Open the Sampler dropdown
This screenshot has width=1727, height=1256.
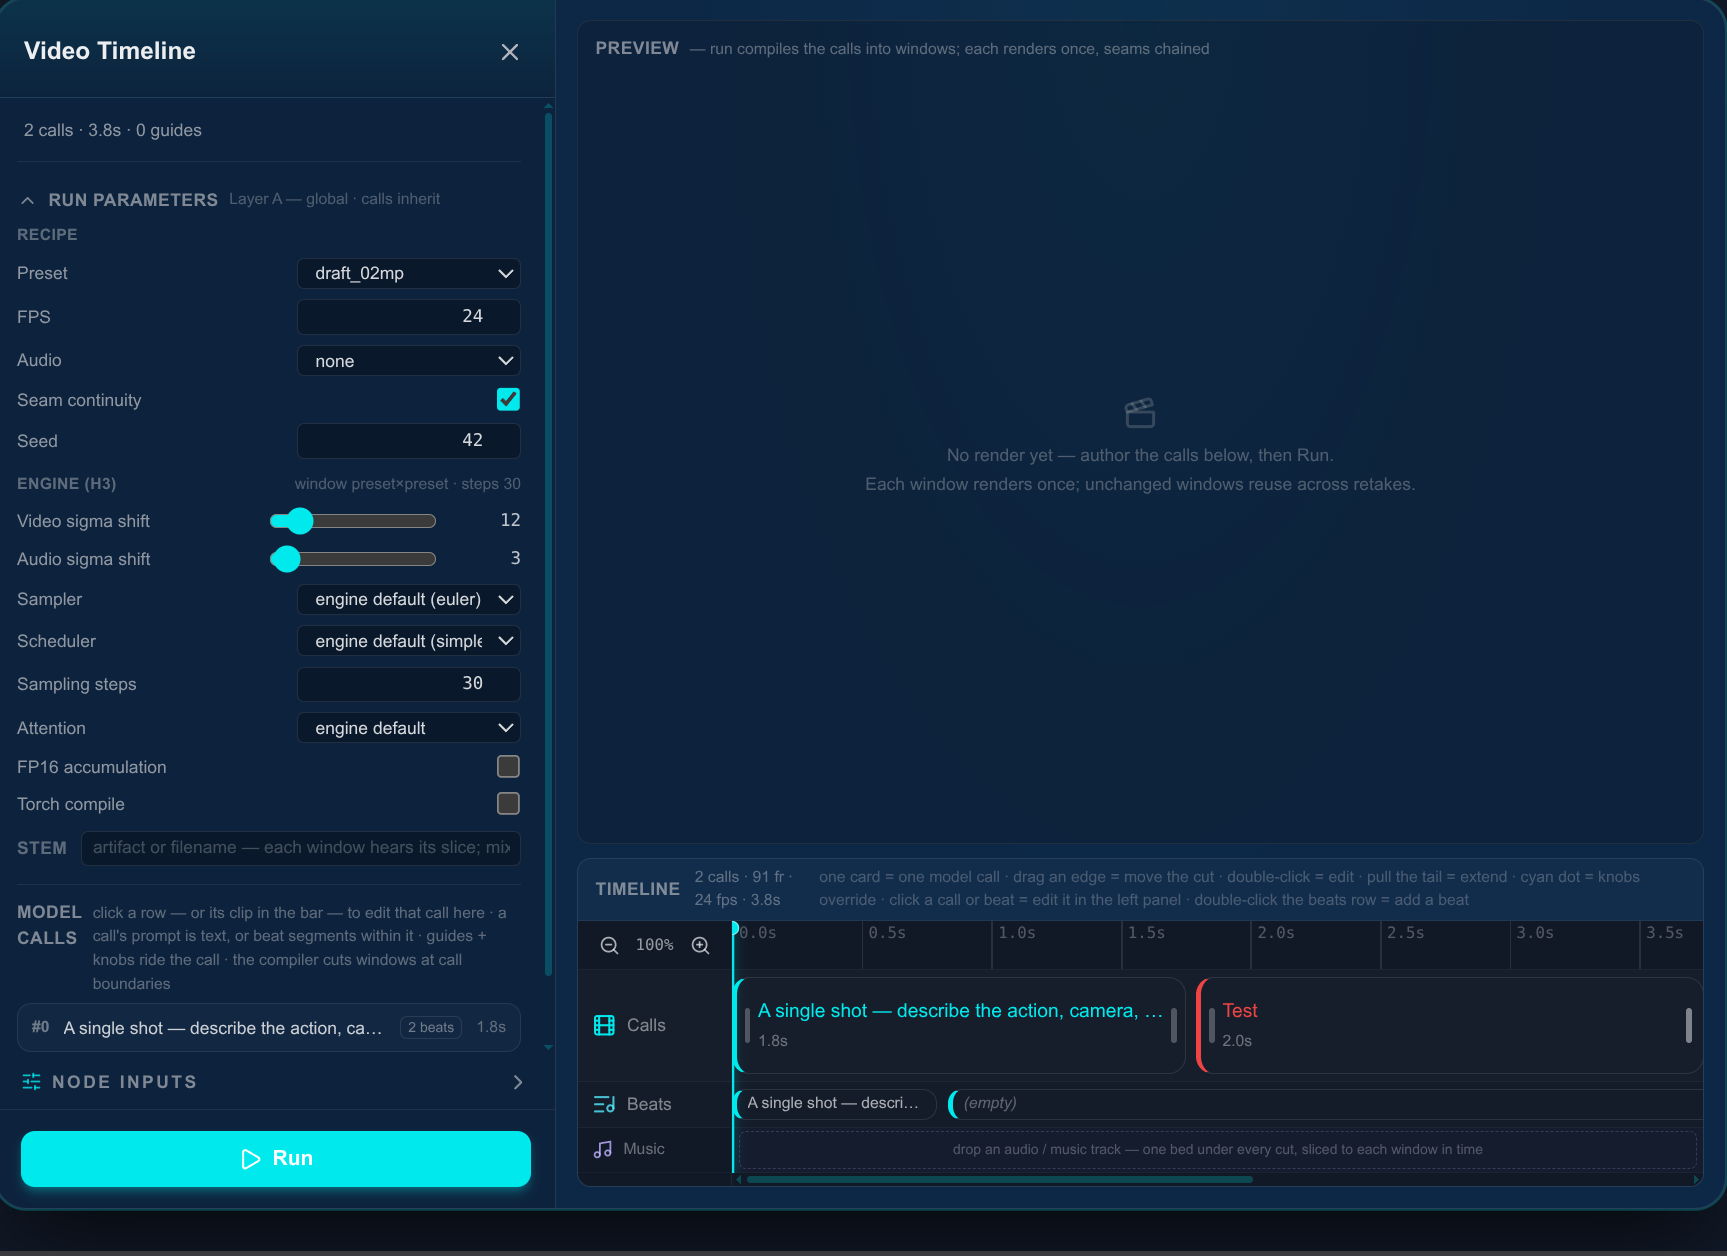point(408,599)
